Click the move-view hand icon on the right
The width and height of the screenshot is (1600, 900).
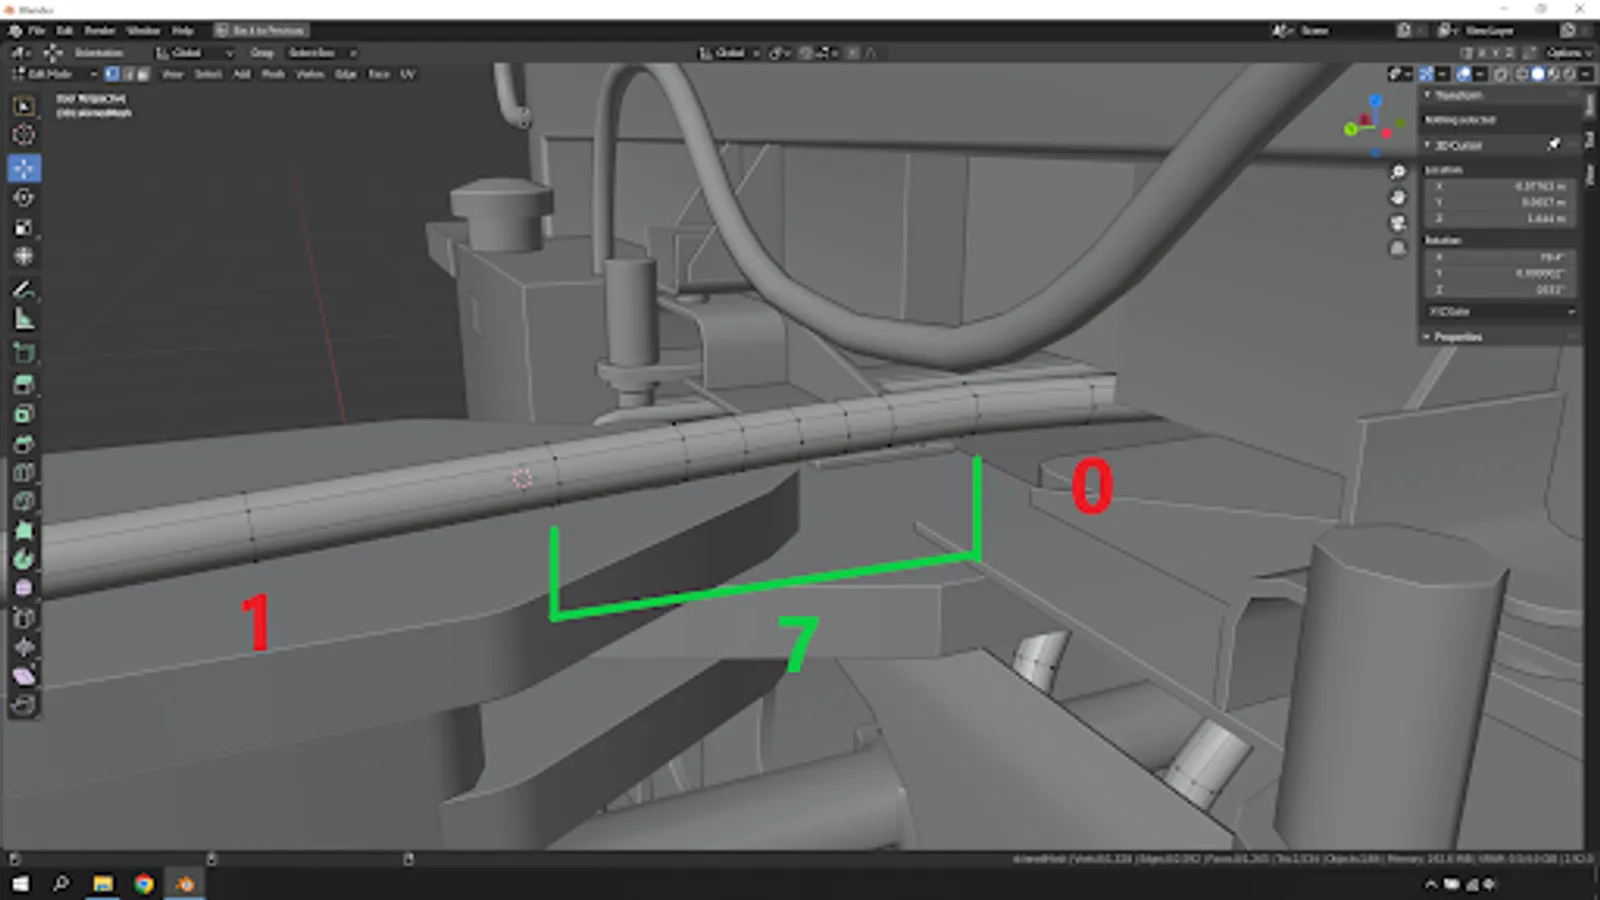click(x=1397, y=198)
